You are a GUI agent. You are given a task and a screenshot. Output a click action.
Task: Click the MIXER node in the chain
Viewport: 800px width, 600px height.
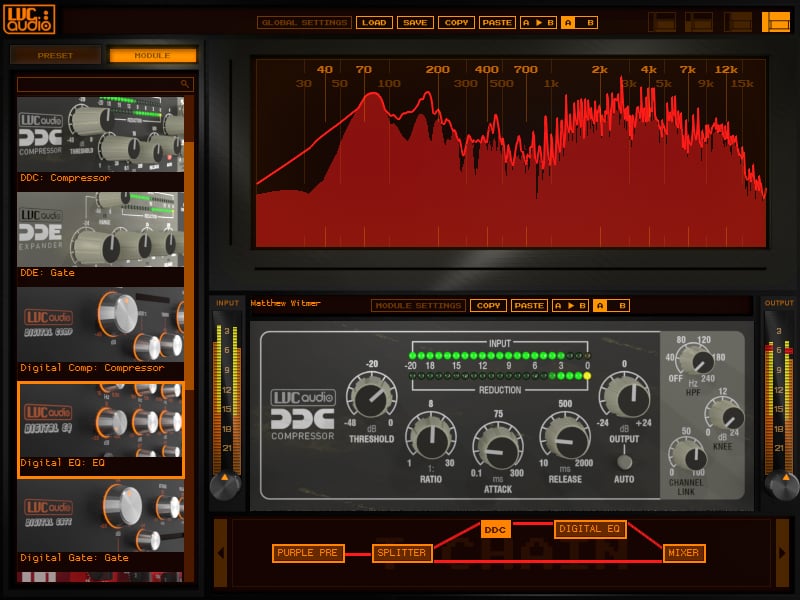(684, 553)
